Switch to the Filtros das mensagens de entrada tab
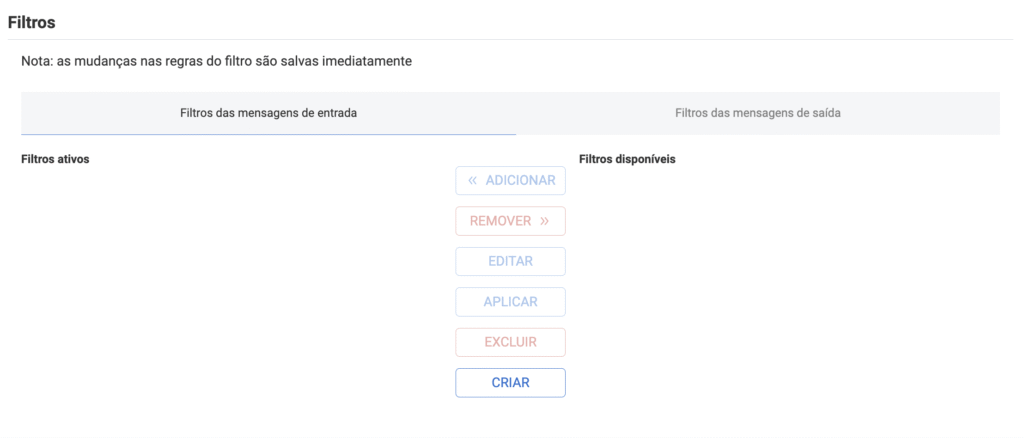Screen dimensions: 1024x438 [268, 113]
